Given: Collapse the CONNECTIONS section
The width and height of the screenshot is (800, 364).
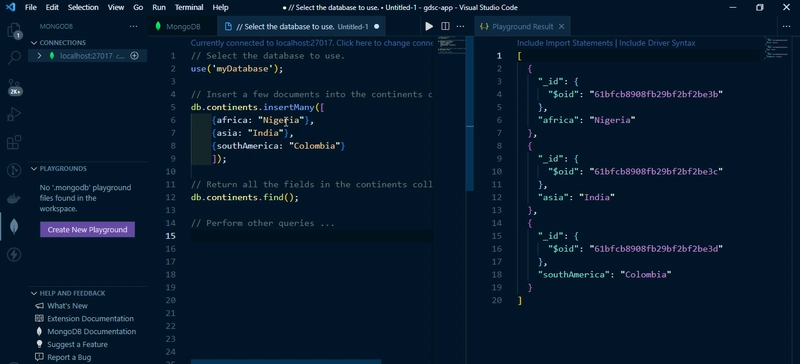Looking at the screenshot, I should tap(34, 43).
